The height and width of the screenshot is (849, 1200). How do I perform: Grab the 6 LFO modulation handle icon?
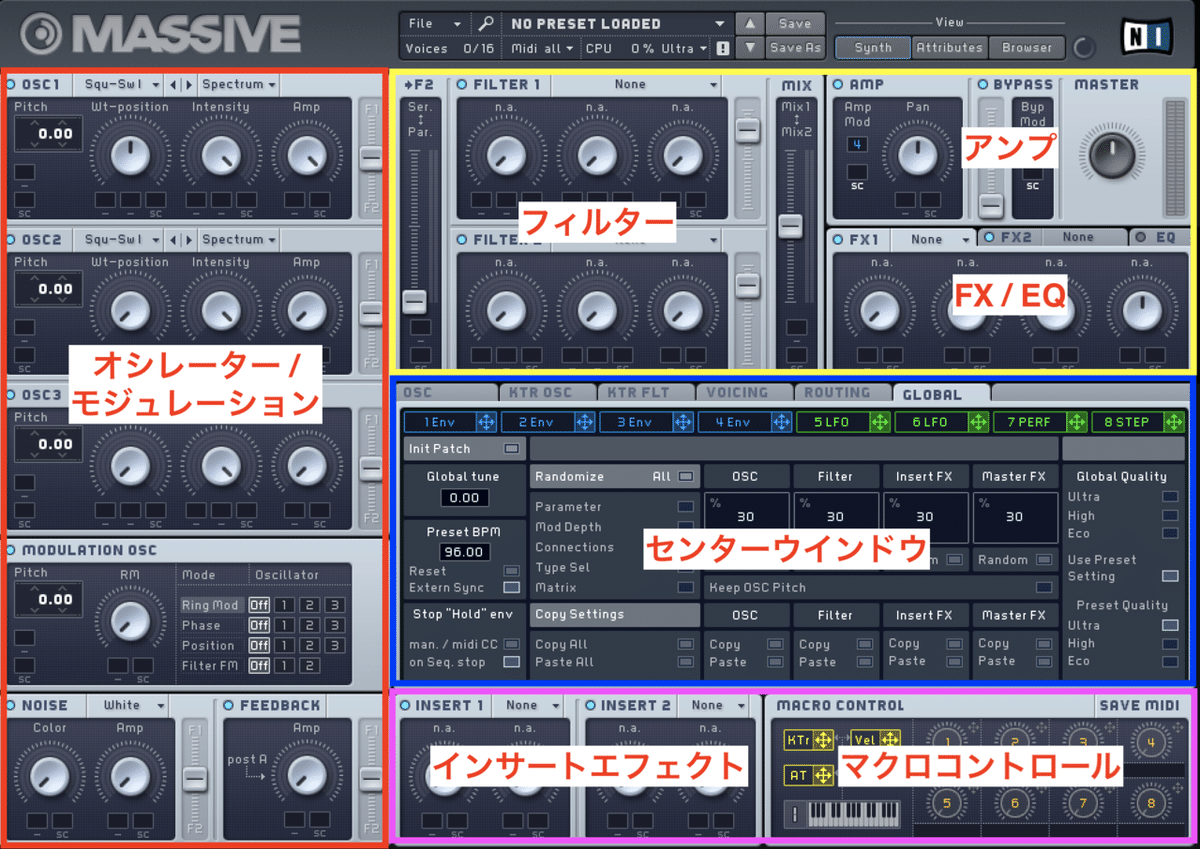click(978, 422)
